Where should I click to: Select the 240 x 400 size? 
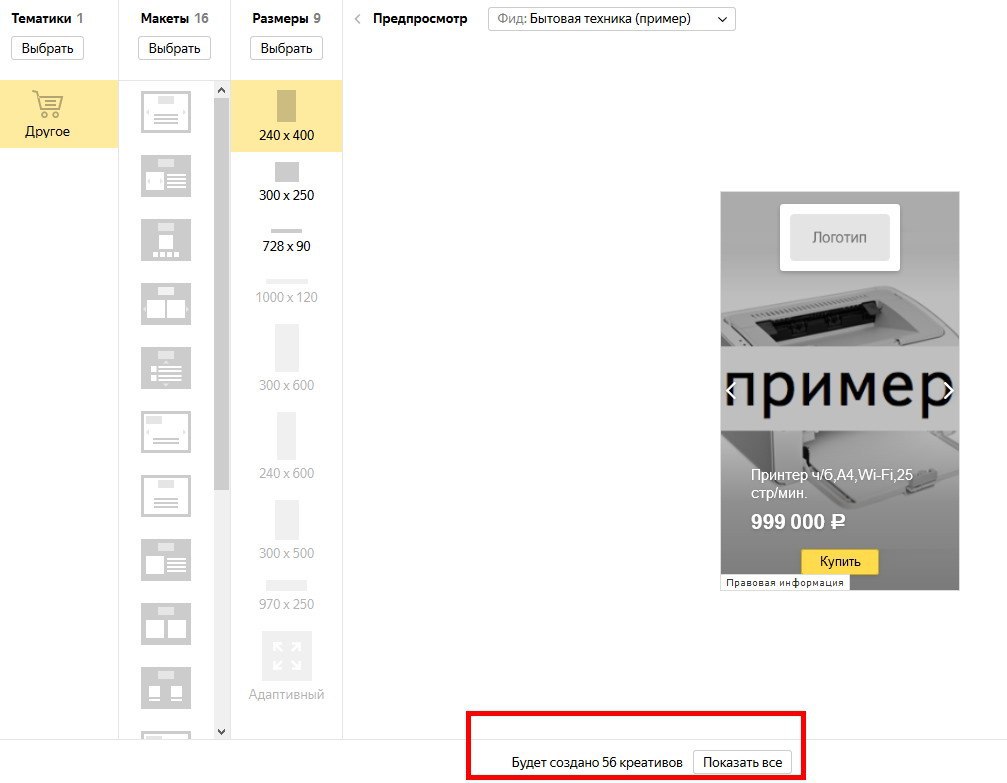pyautogui.click(x=286, y=116)
